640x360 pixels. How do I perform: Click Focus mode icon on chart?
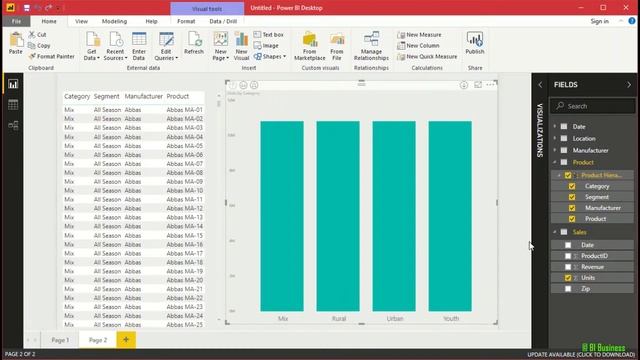pos(478,85)
